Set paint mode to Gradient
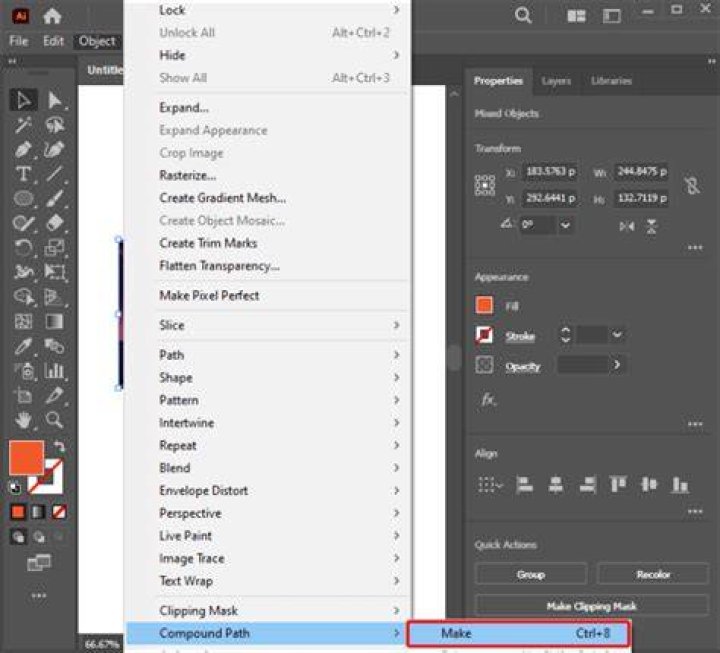This screenshot has width=720, height=653. tap(38, 512)
